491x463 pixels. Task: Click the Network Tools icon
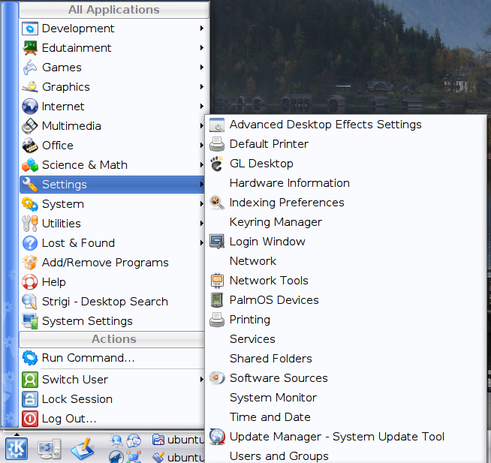point(217,281)
